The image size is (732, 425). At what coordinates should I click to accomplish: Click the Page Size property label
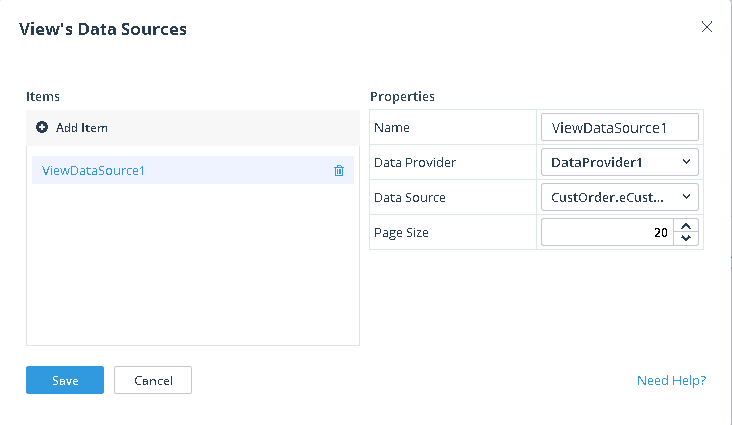pos(400,232)
